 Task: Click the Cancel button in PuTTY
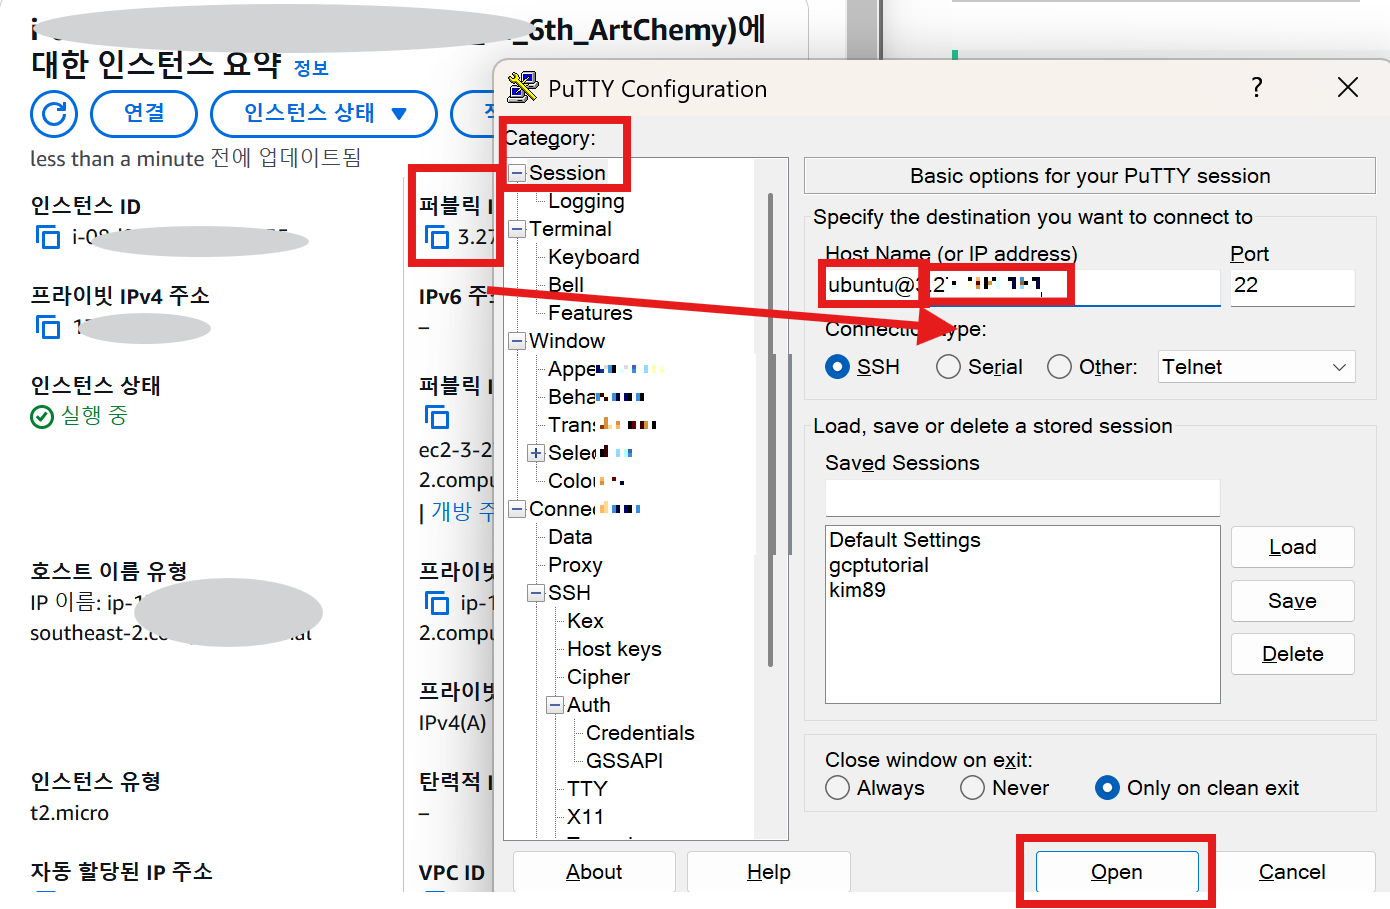(x=1292, y=872)
